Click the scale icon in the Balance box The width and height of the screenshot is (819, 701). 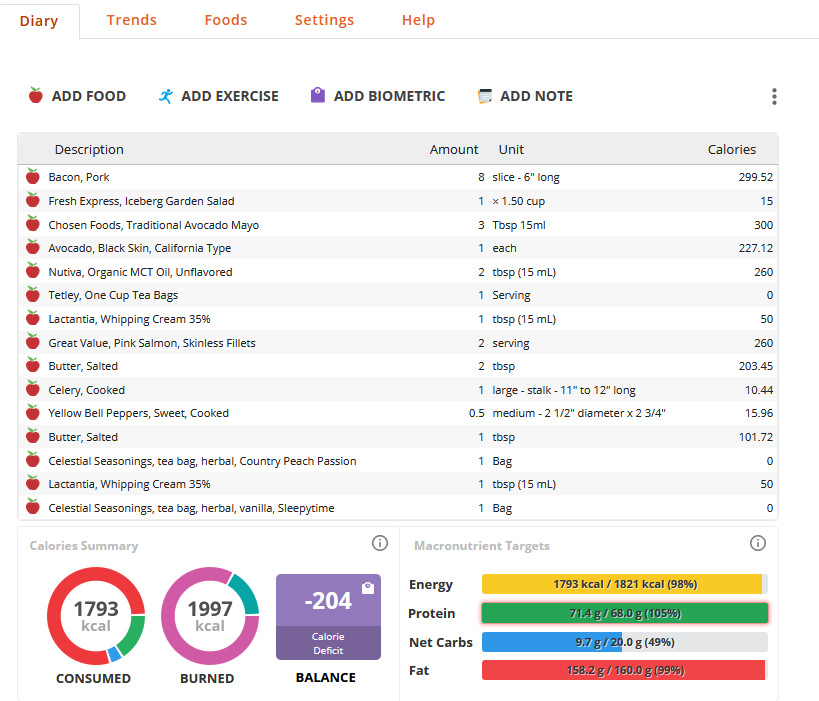click(368, 588)
